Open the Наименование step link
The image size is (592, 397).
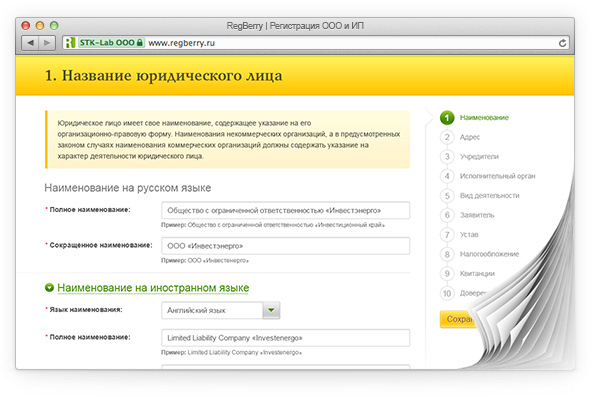pos(484,118)
